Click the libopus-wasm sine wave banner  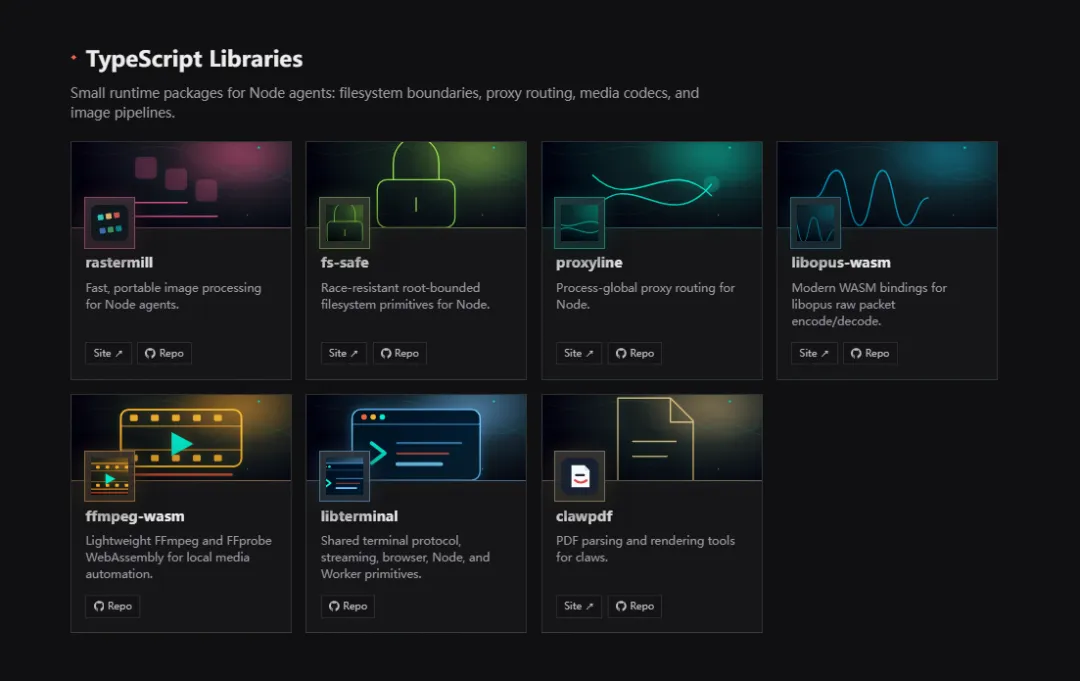tap(887, 185)
